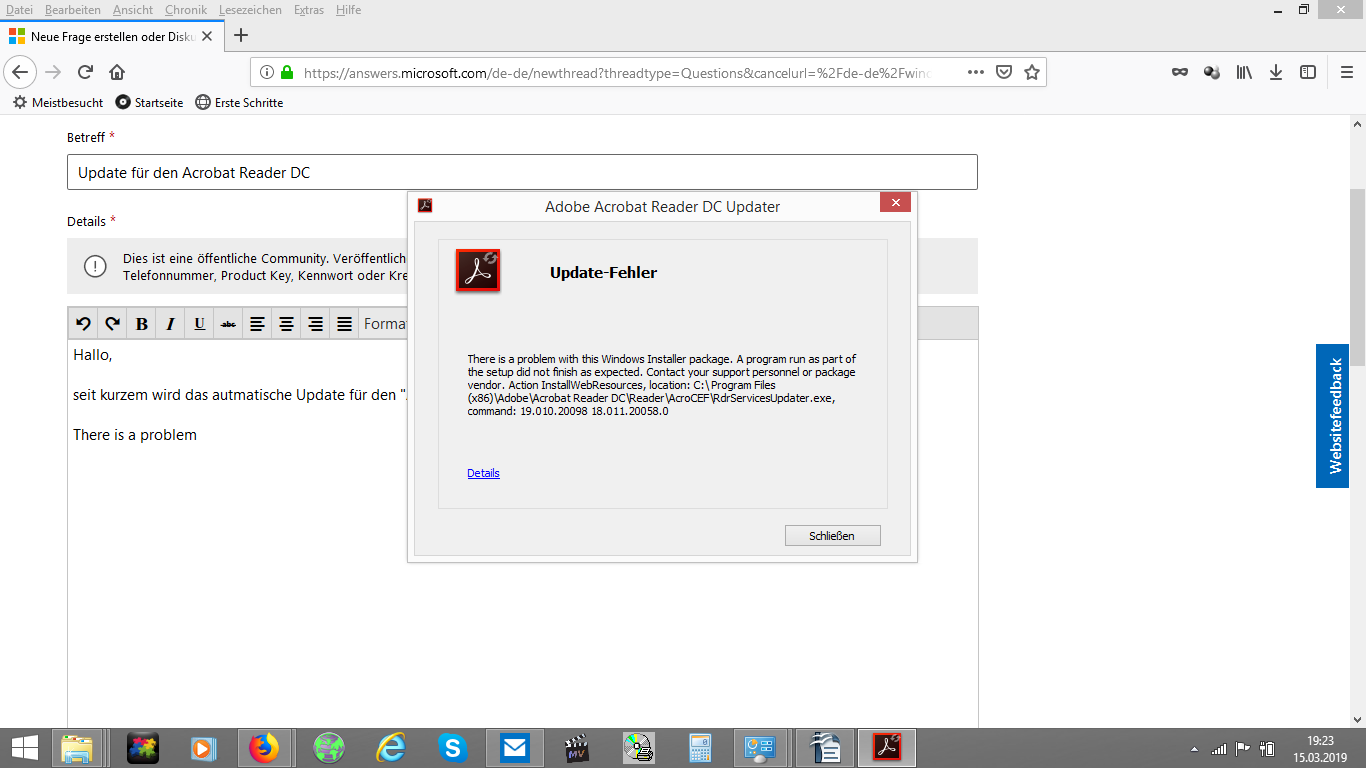Open the Erste Schritte bookmark
The height and width of the screenshot is (768, 1366).
tap(239, 102)
